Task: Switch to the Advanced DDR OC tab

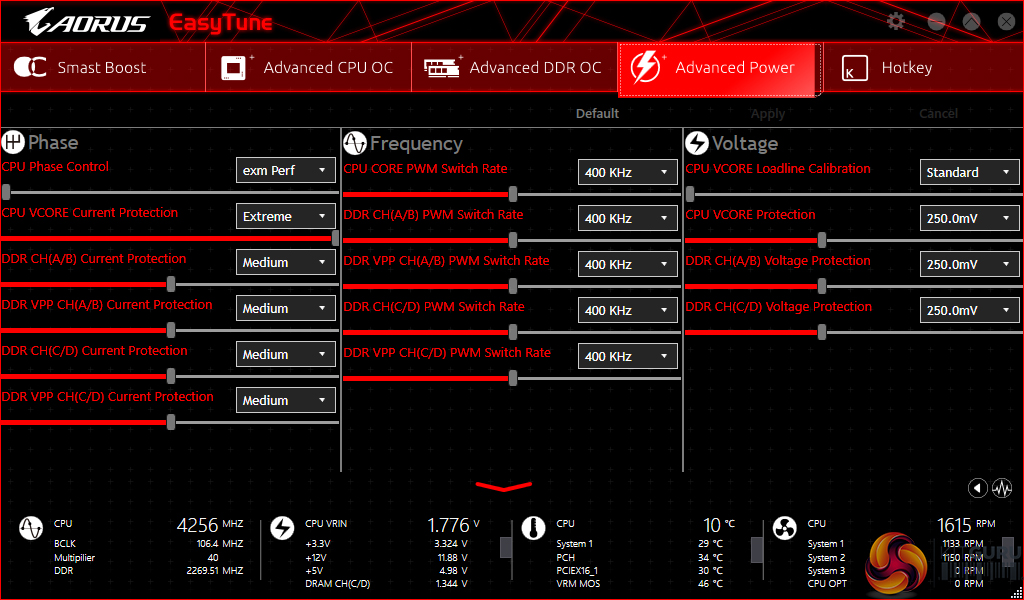Action: point(515,67)
